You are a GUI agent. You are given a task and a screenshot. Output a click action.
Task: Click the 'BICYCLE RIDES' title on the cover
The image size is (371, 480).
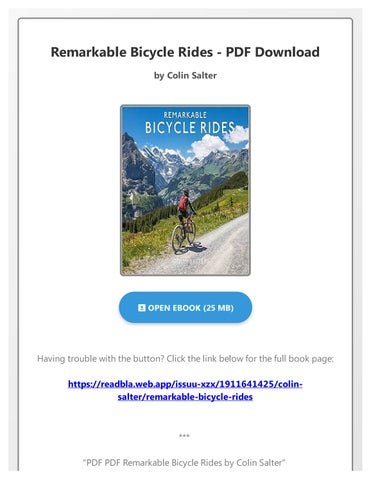point(189,128)
